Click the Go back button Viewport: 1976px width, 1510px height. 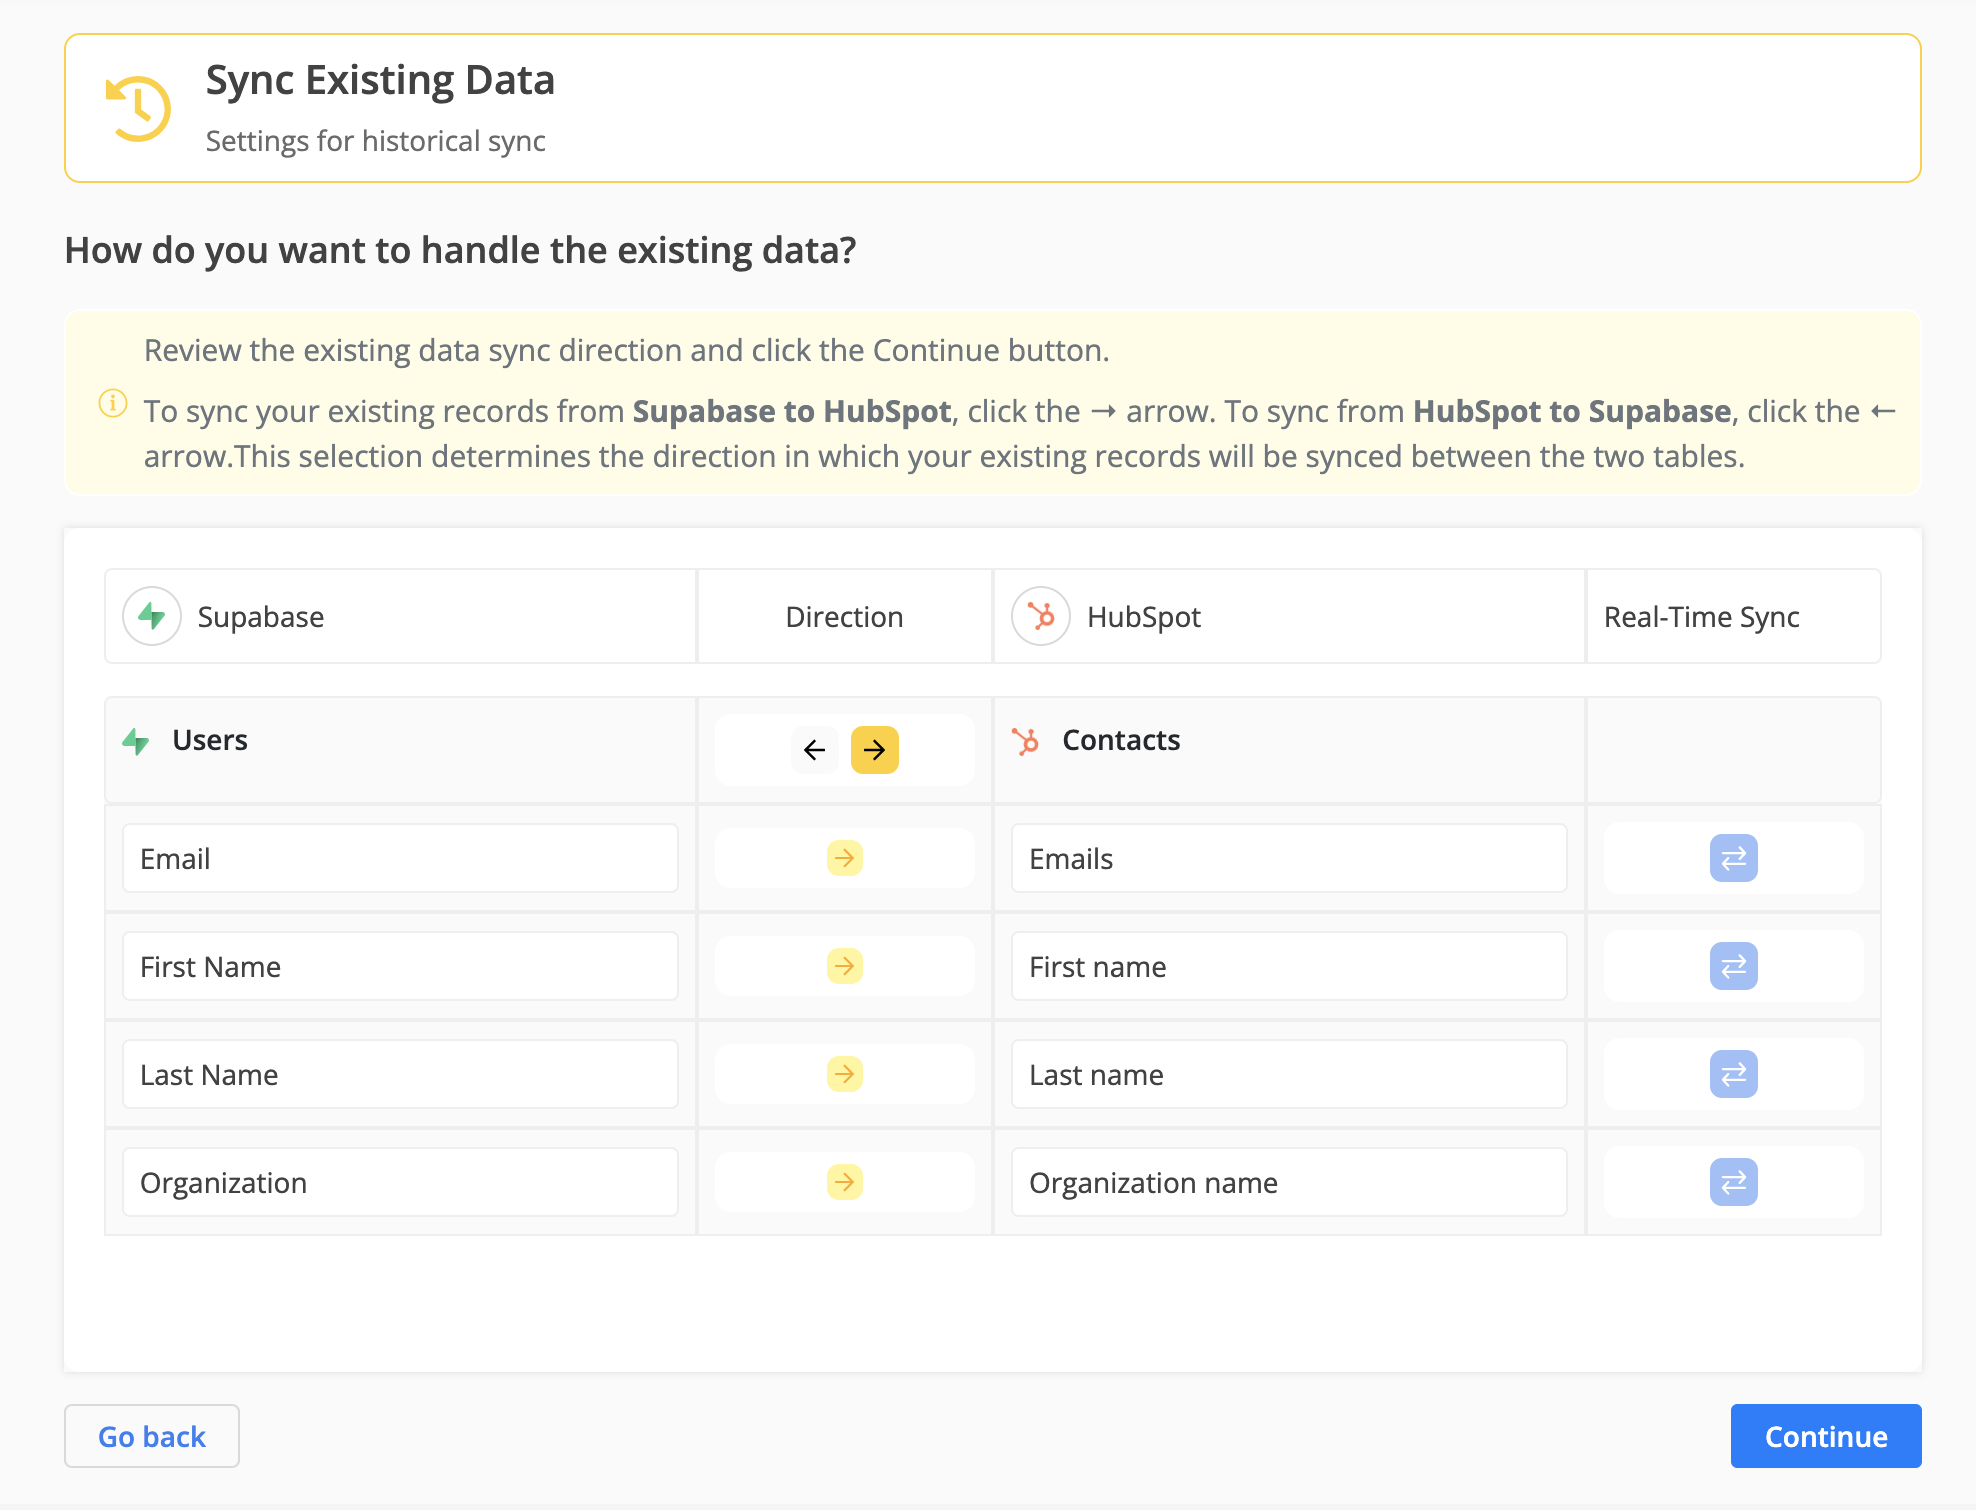[x=152, y=1436]
